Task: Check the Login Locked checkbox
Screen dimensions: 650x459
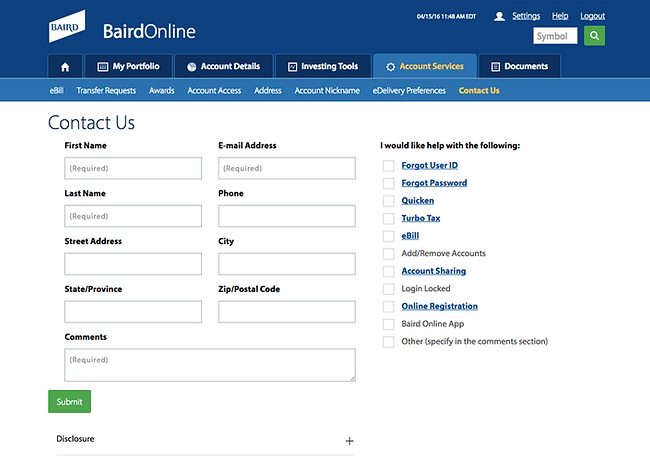Action: coord(388,289)
